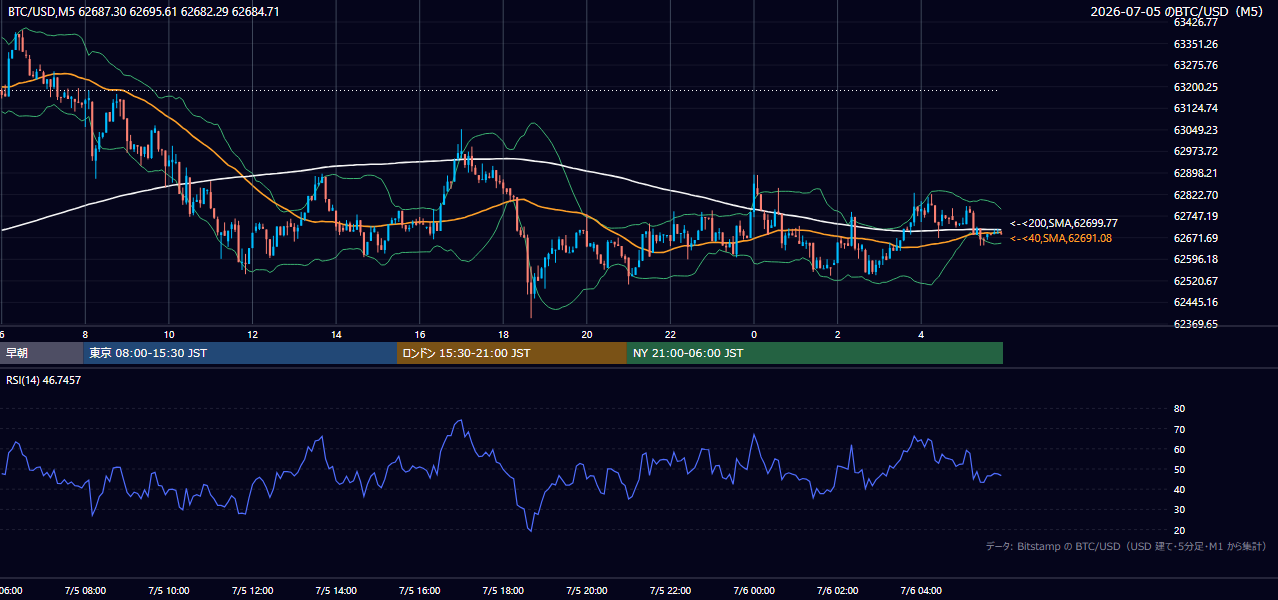Click price axis value 63351.26
This screenshot has height=600, width=1278.
coord(1195,44)
